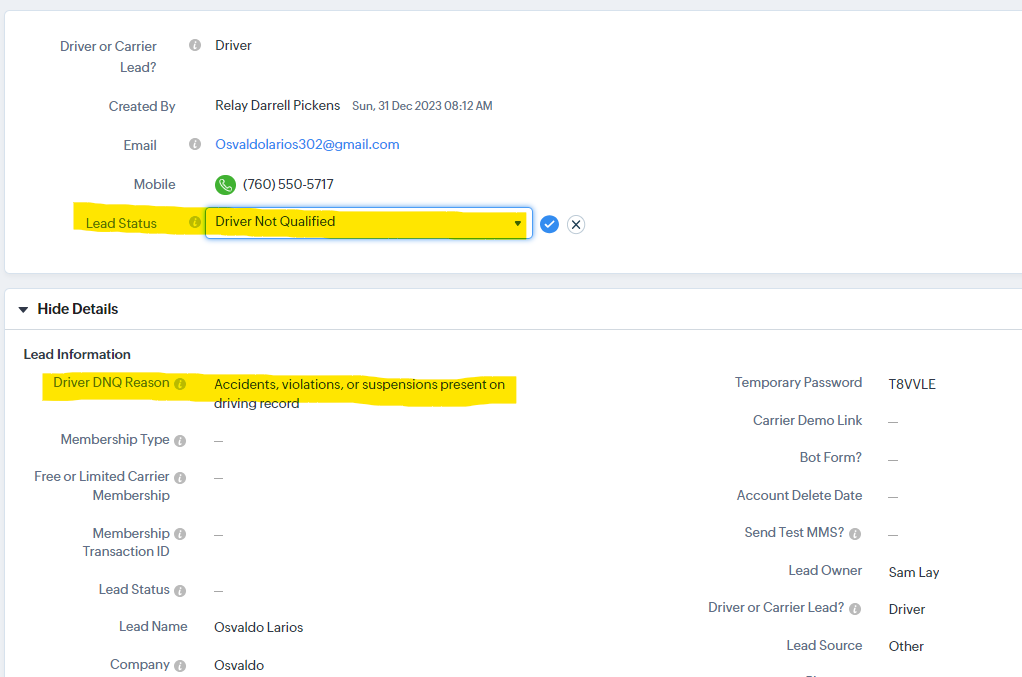This screenshot has width=1022, height=677.
Task: Cancel Lead Status edit with X icon
Action: [x=576, y=224]
